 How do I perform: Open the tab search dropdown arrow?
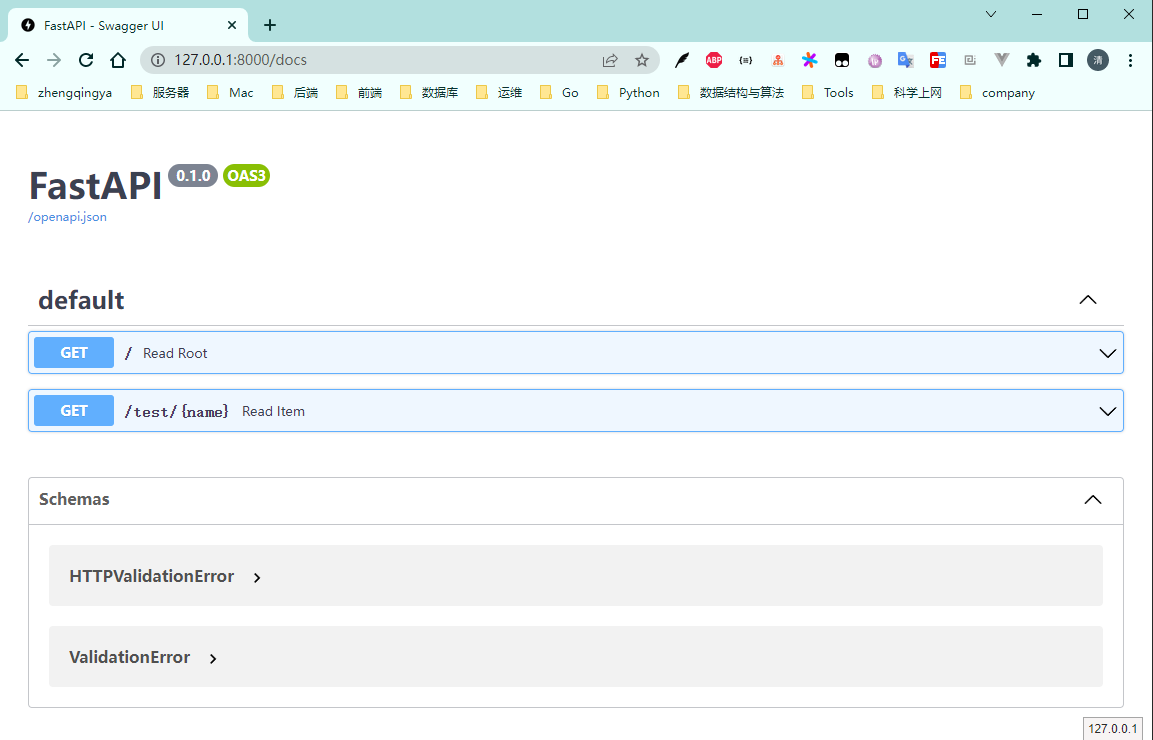[x=990, y=14]
